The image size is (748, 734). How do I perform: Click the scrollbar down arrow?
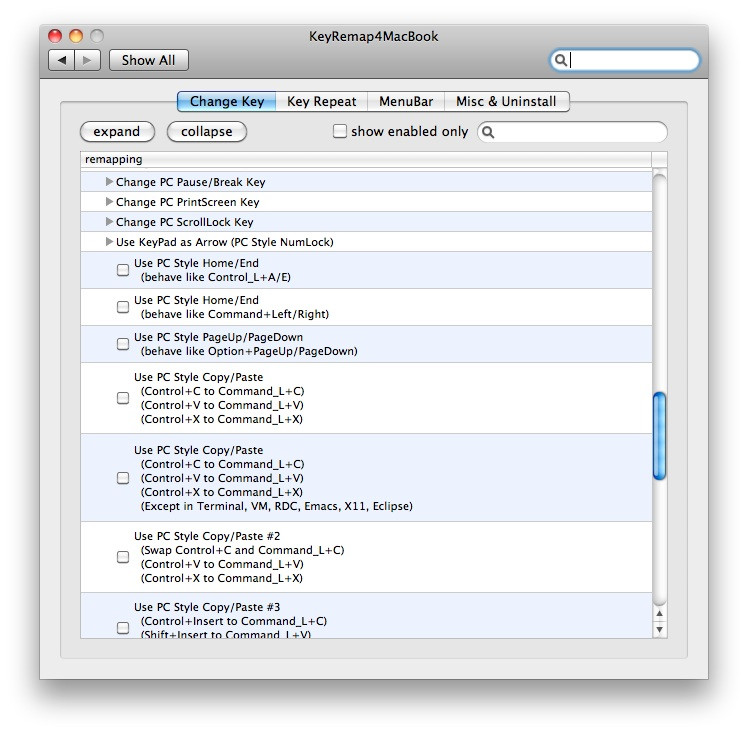pos(659,630)
